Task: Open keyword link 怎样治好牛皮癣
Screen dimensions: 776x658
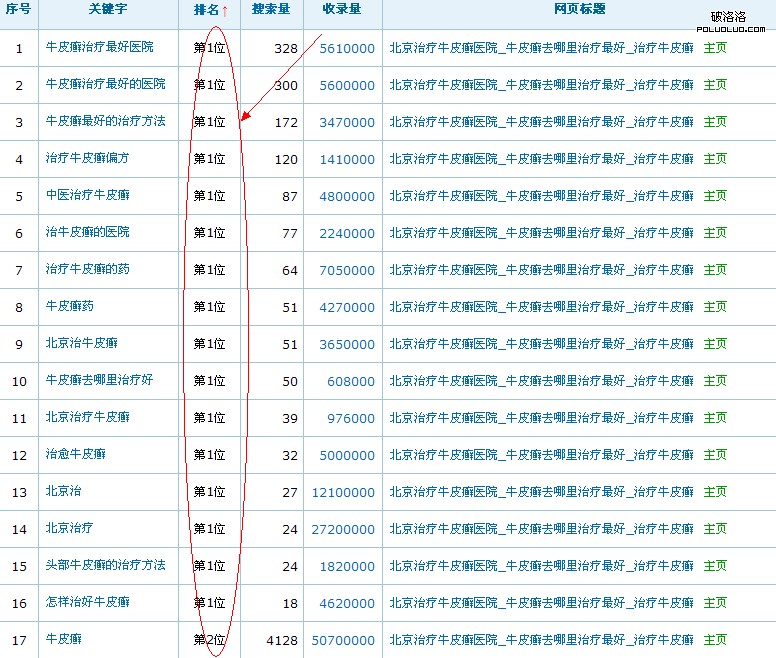Action: [x=87, y=603]
